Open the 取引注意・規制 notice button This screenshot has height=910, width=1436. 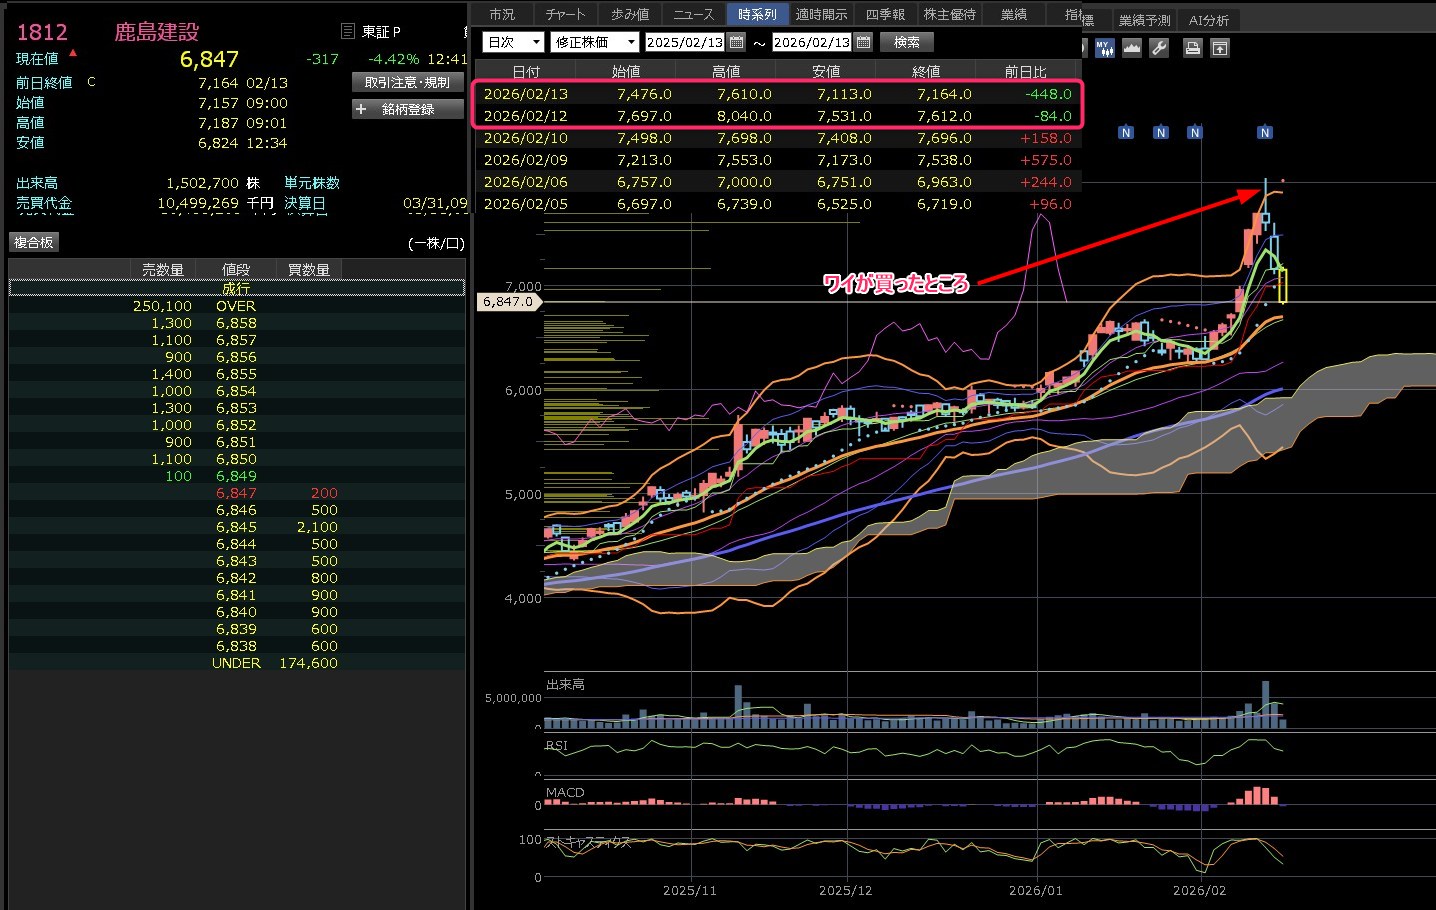(x=408, y=83)
